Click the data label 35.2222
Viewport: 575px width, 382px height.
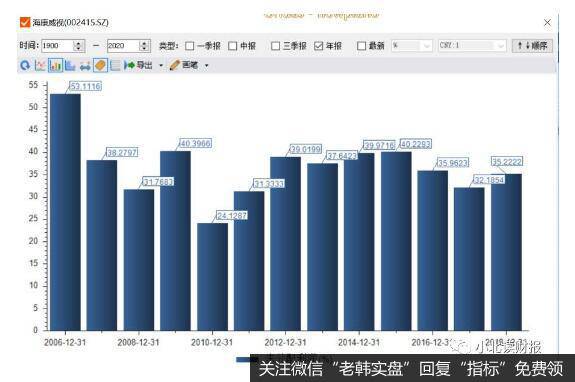coord(507,161)
